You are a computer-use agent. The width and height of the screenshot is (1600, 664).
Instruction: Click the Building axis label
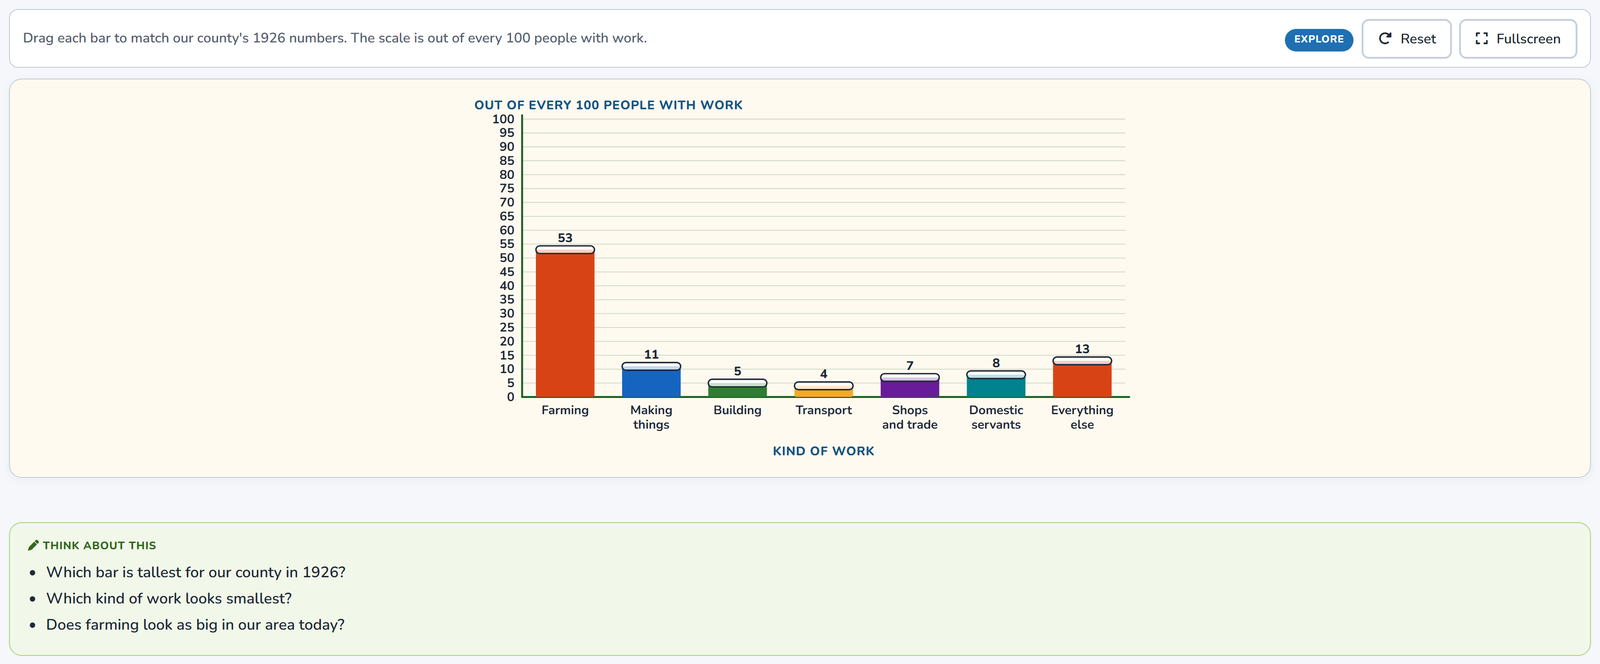tap(738, 410)
